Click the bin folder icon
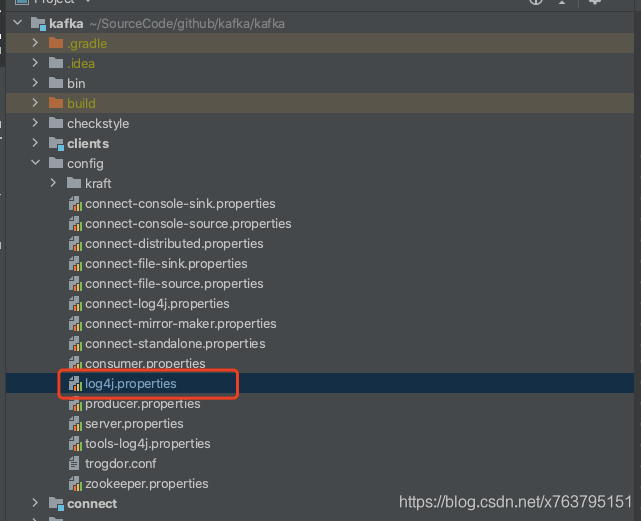The image size is (641, 521). [56, 83]
